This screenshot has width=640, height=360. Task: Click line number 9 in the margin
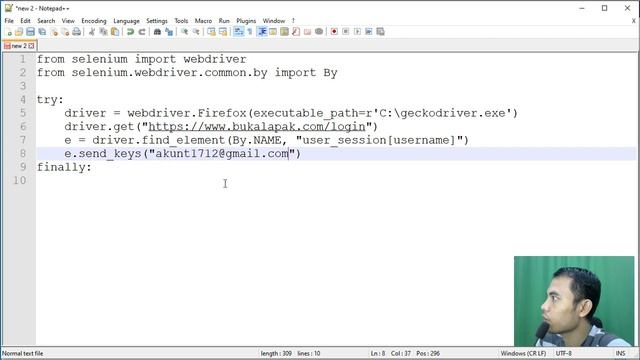pos(23,167)
